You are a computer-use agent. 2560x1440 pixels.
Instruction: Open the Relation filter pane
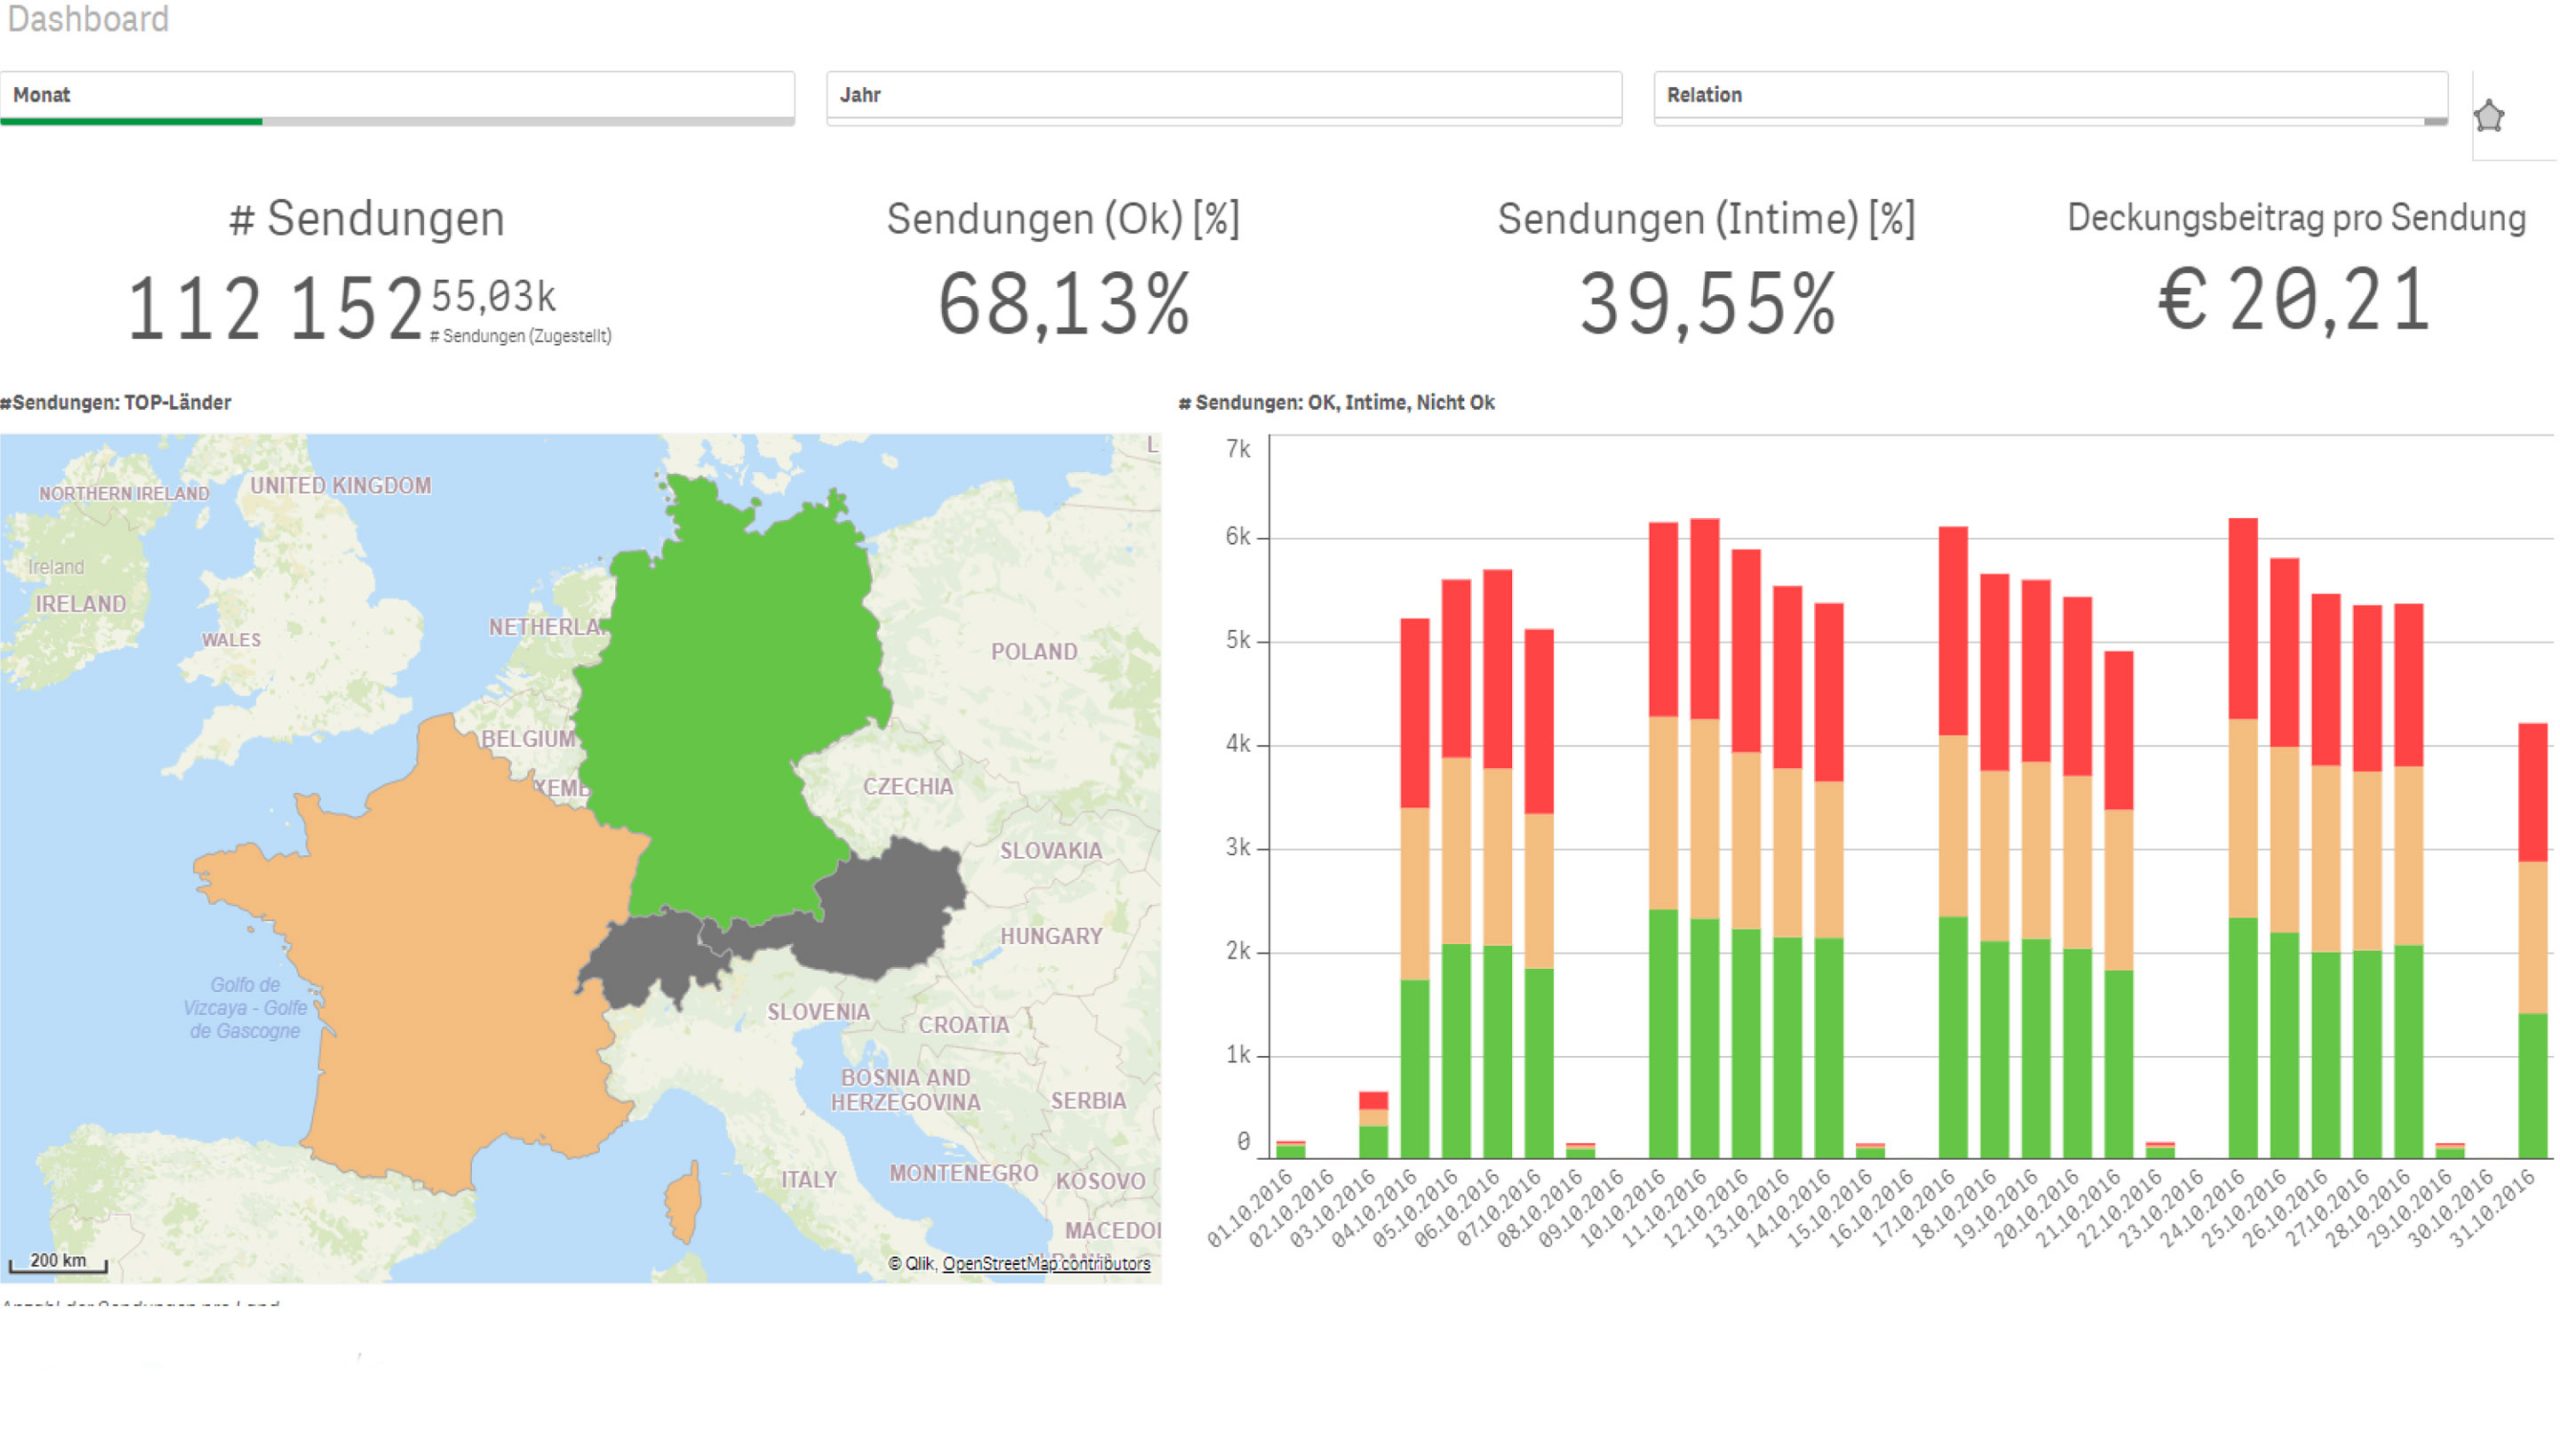click(x=2050, y=95)
